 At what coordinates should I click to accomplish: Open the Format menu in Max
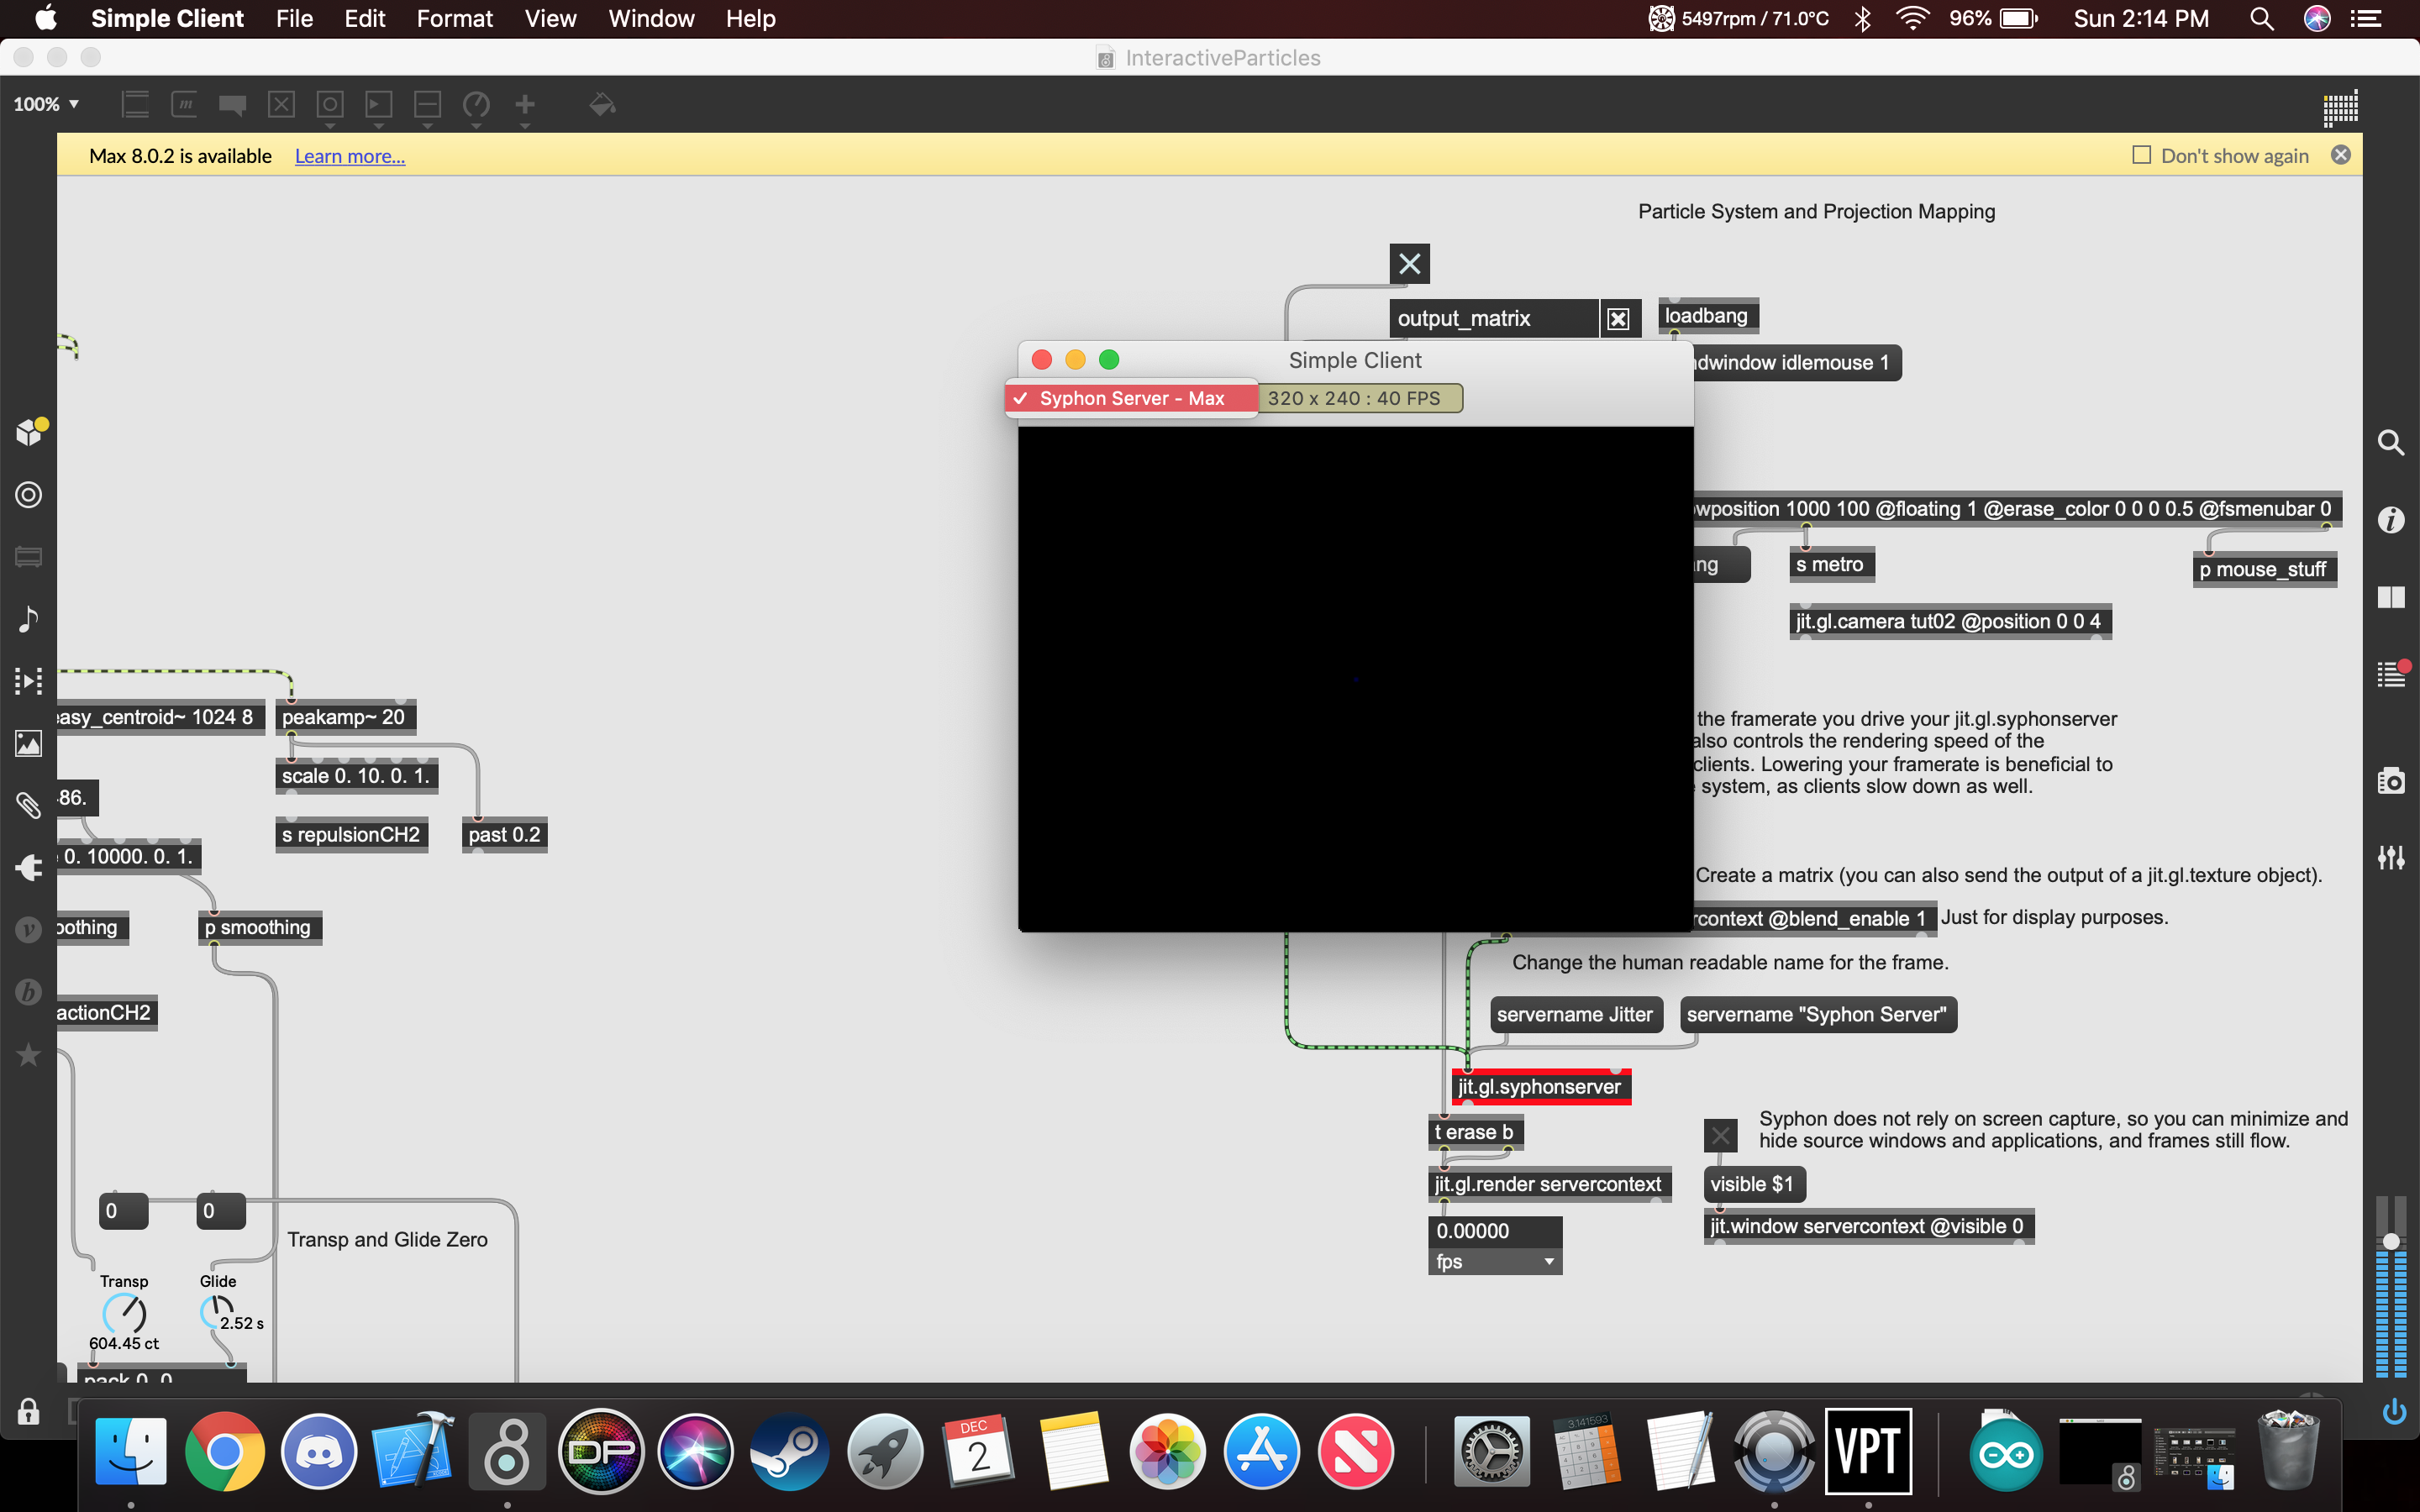coord(453,19)
